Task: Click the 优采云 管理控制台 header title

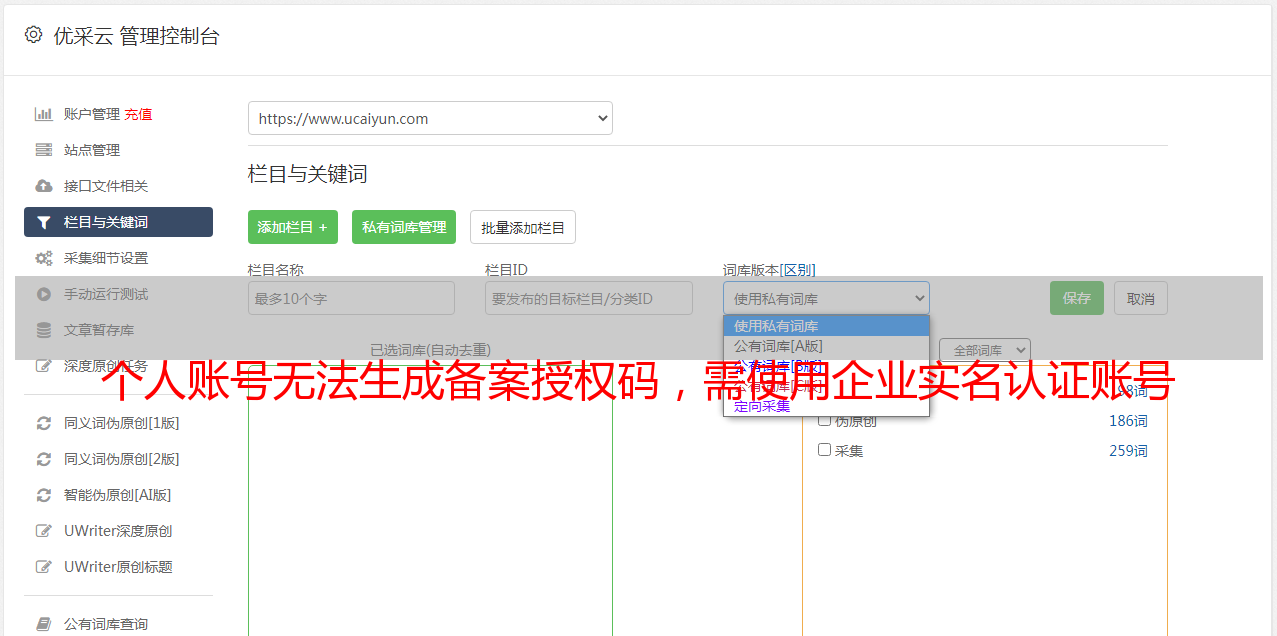Action: click(136, 36)
